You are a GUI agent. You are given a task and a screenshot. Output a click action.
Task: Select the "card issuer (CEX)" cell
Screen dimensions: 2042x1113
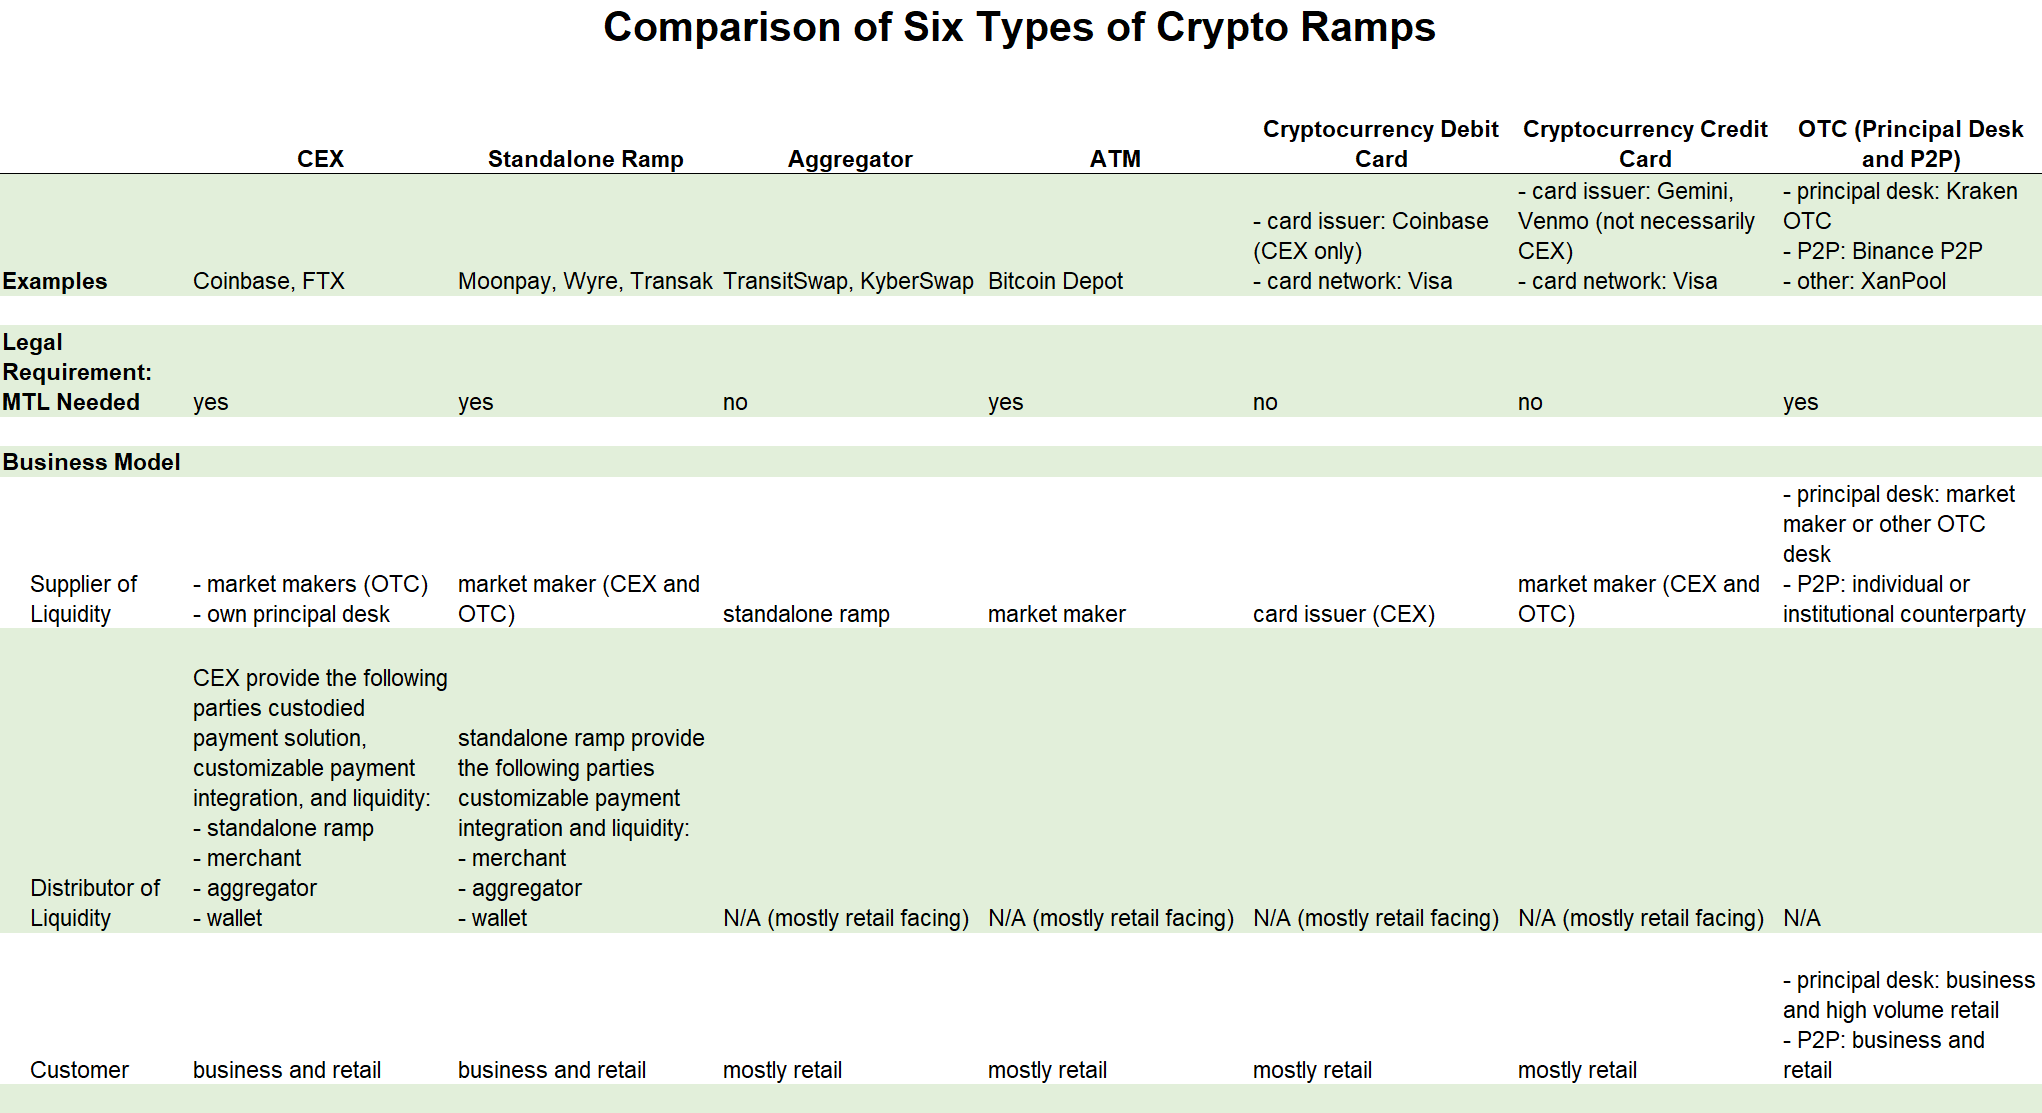tap(1343, 614)
